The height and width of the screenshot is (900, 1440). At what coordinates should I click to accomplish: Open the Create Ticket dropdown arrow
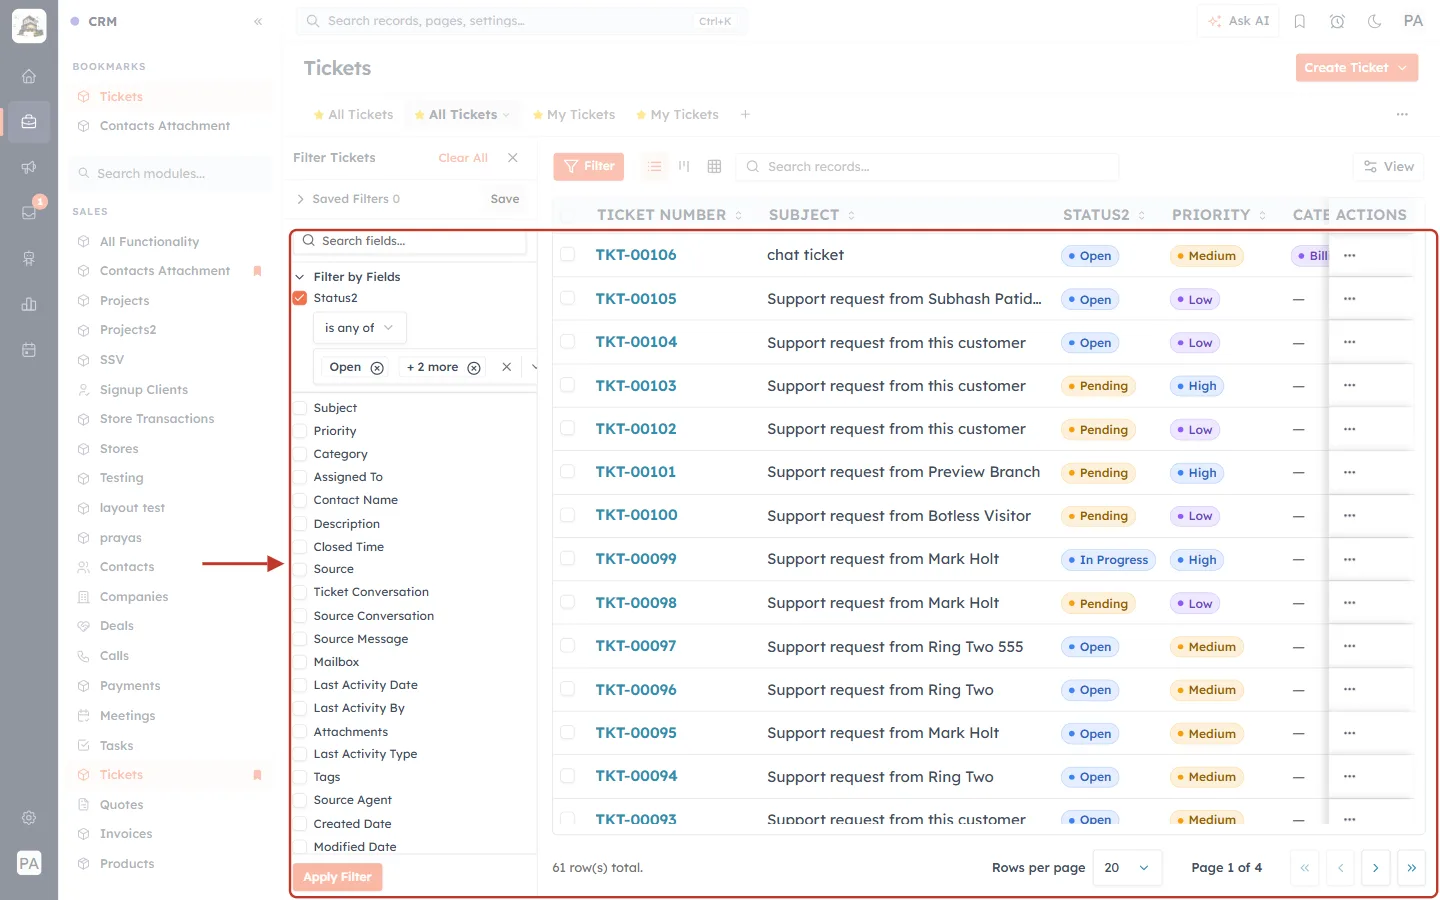pyautogui.click(x=1403, y=68)
